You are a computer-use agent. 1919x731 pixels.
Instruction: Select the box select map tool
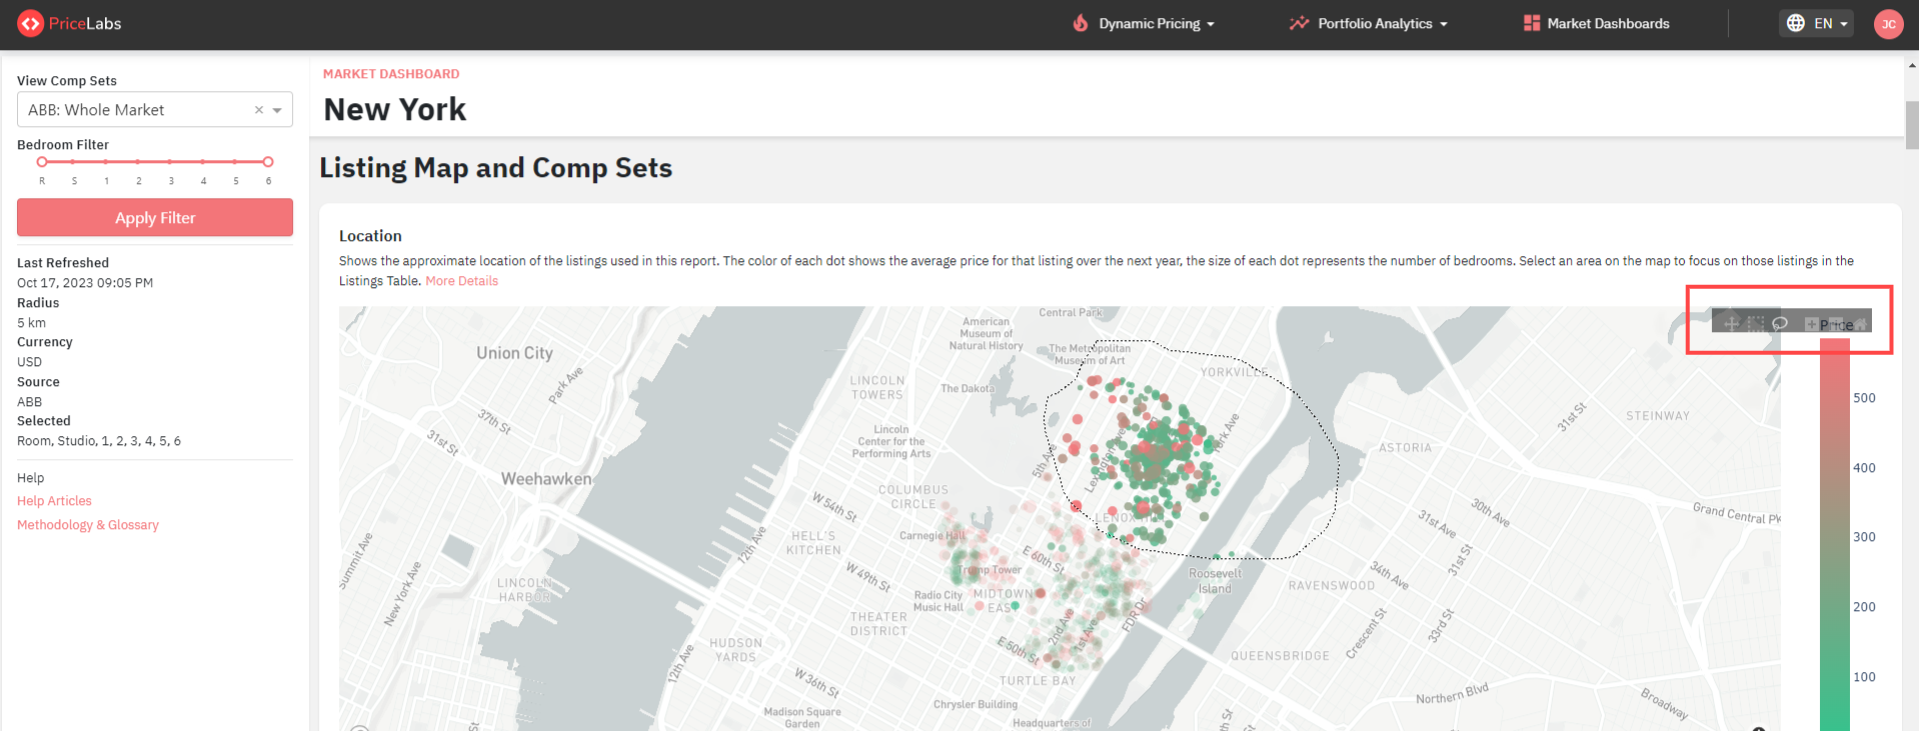(x=1755, y=323)
